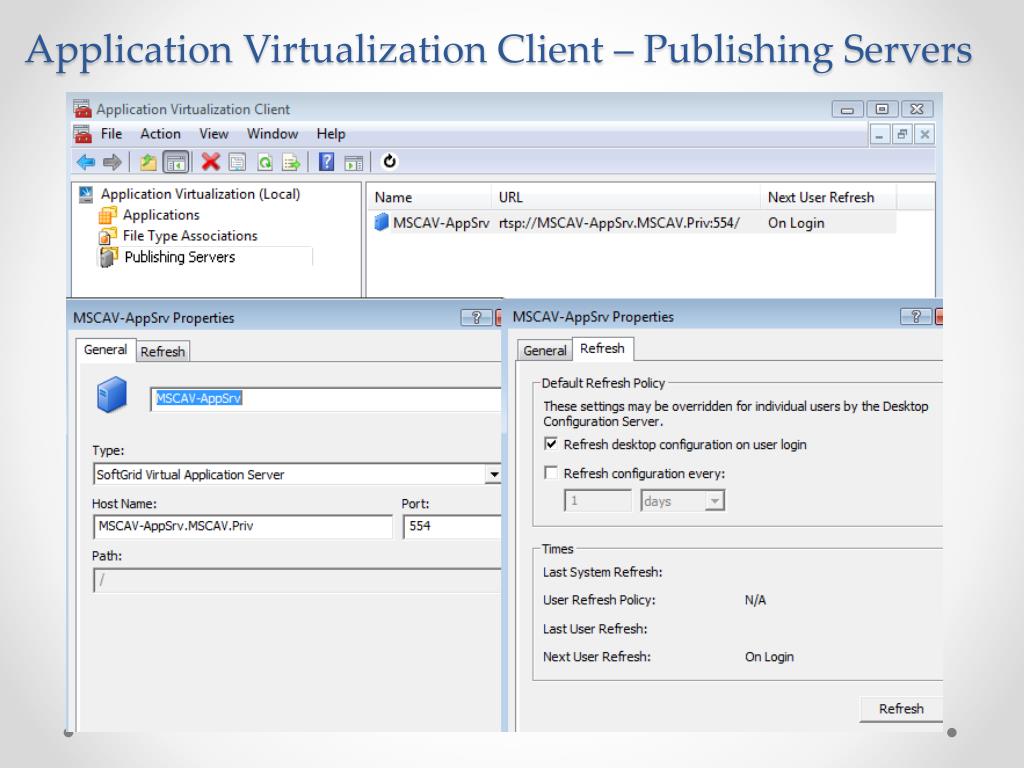Click the ? help button on the Host Name dialog

476,317
